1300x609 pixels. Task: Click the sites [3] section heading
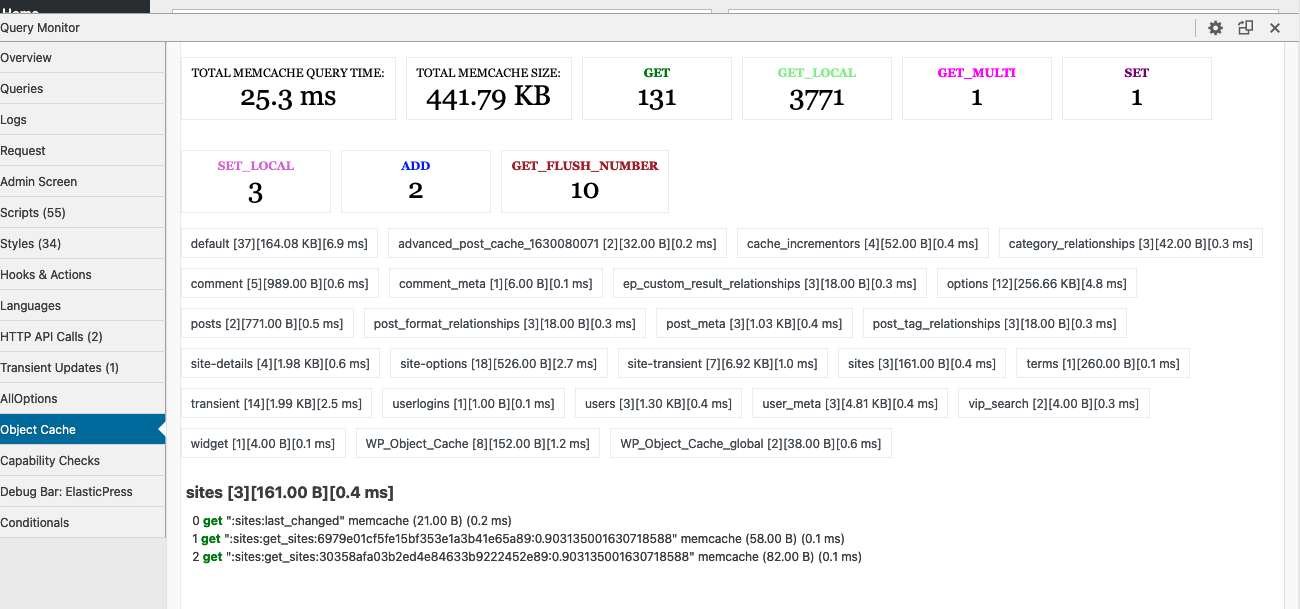(290, 492)
